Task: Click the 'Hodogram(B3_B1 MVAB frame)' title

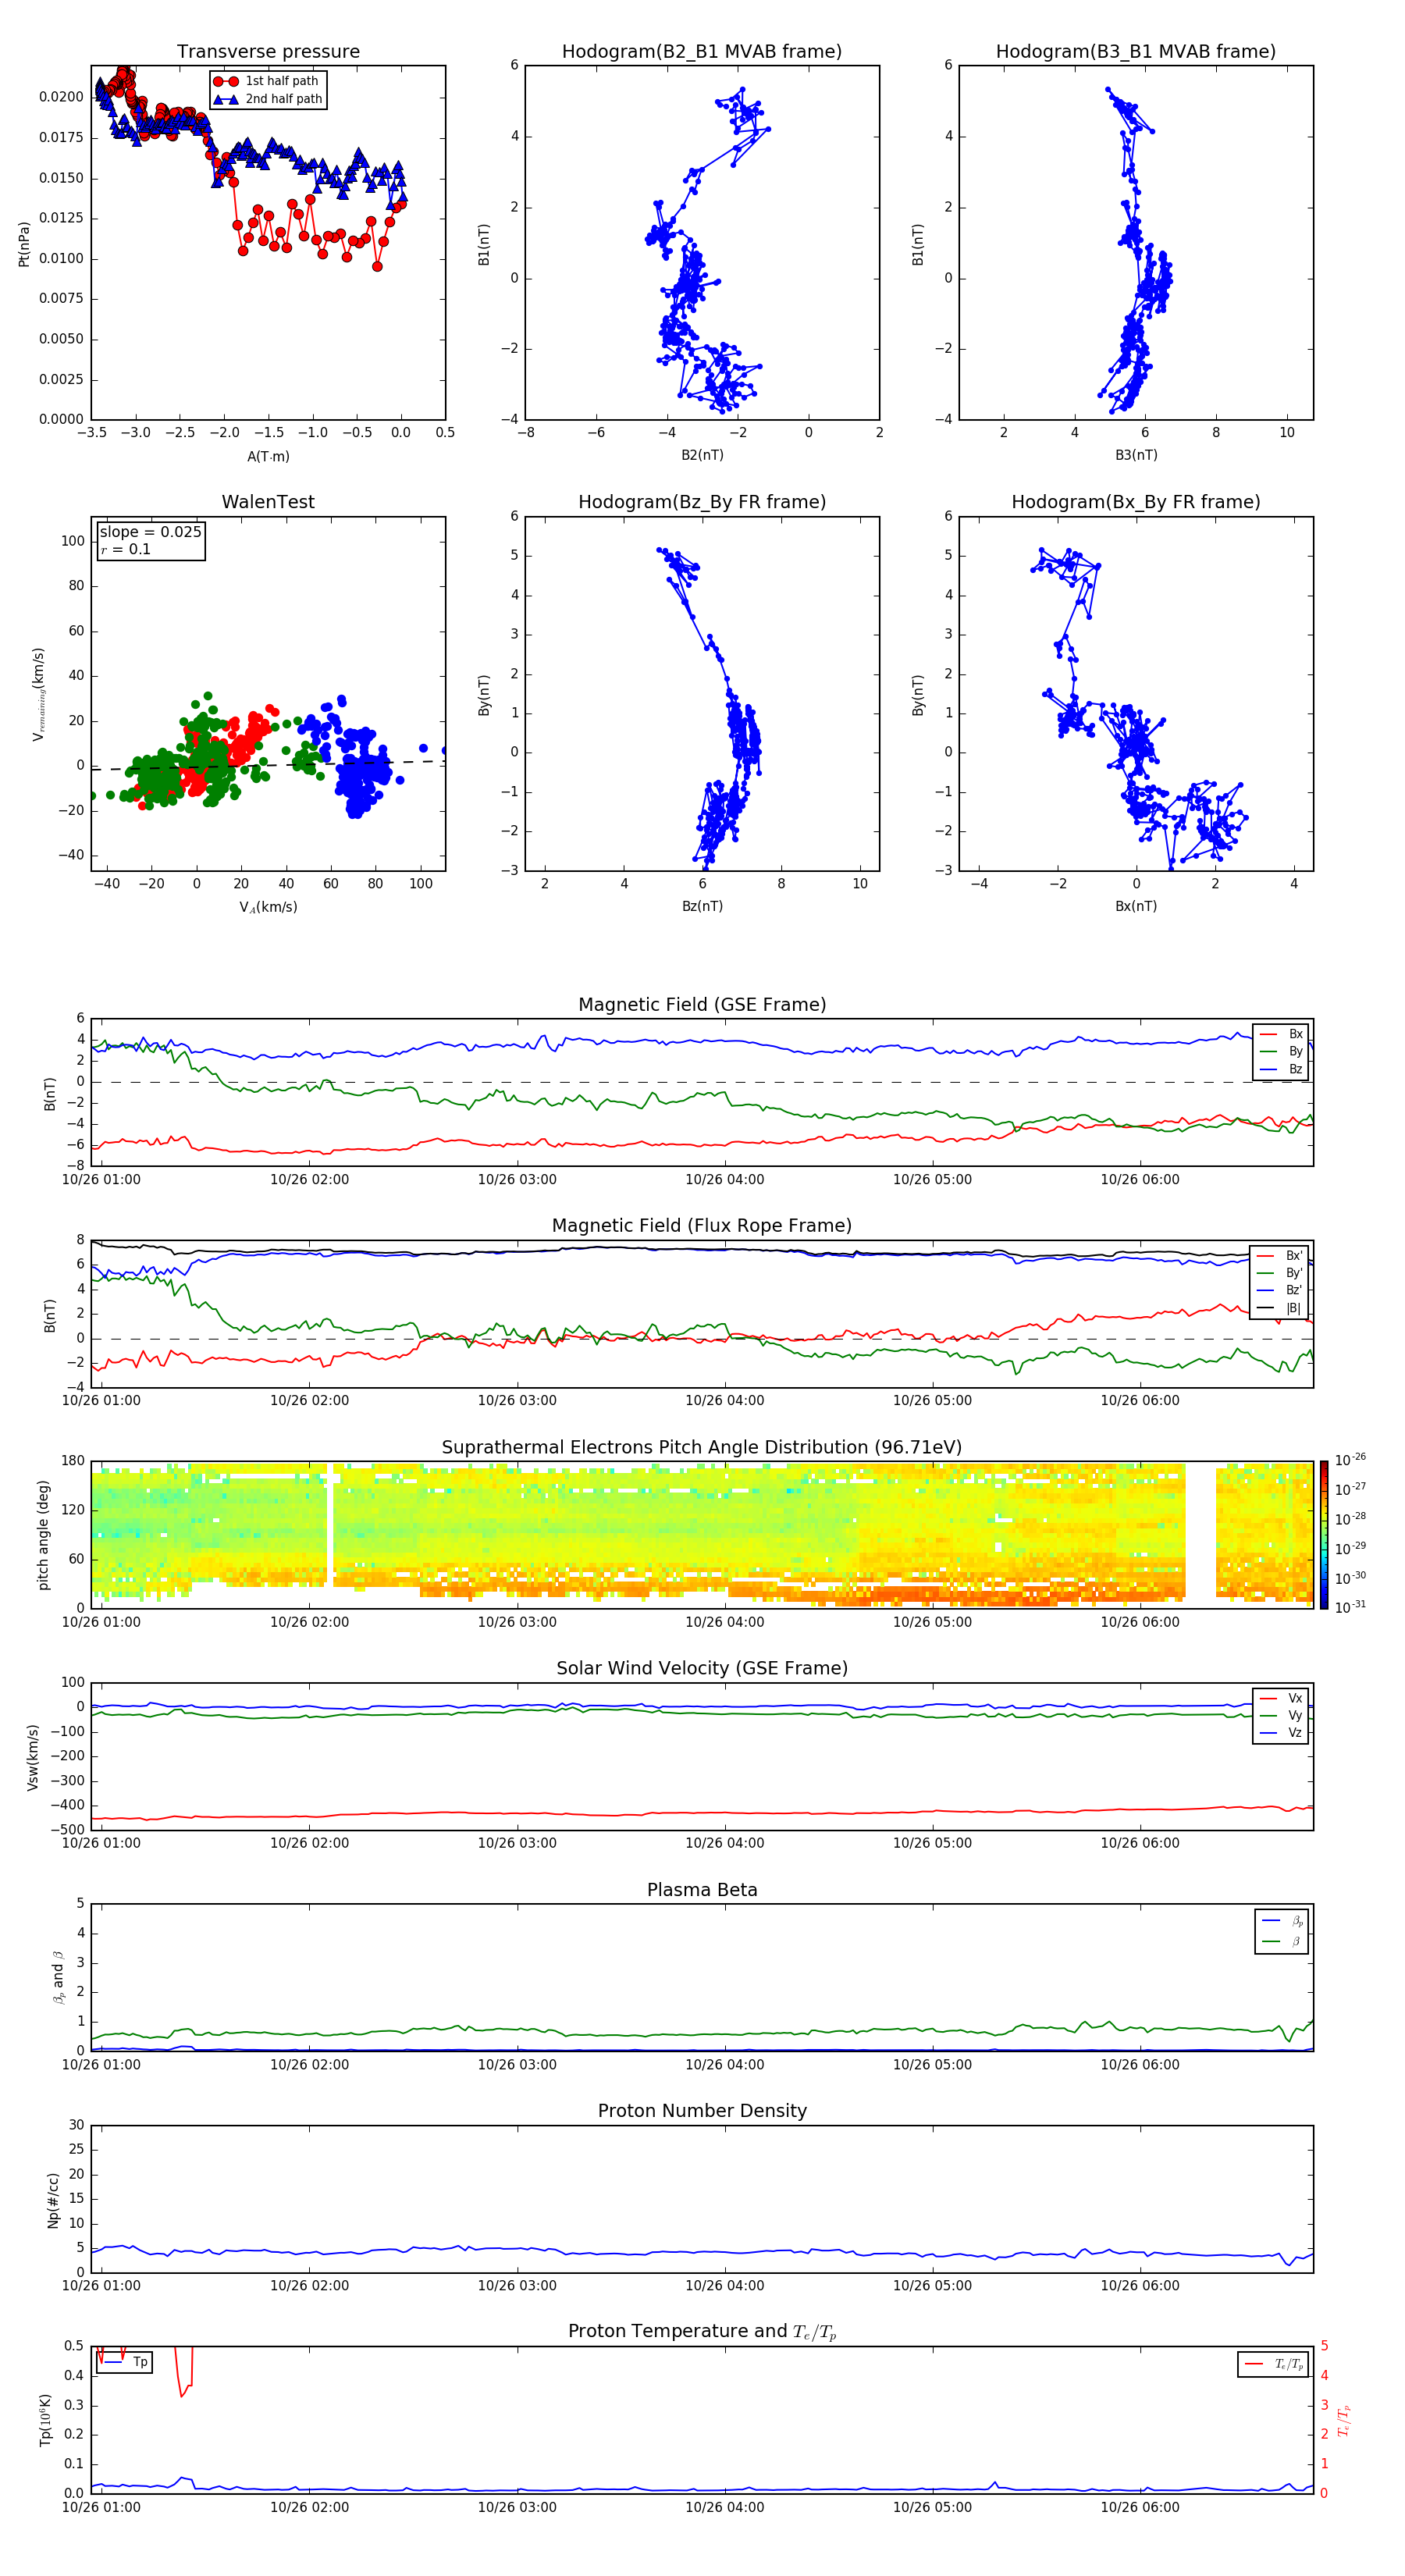Action: pyautogui.click(x=1136, y=52)
